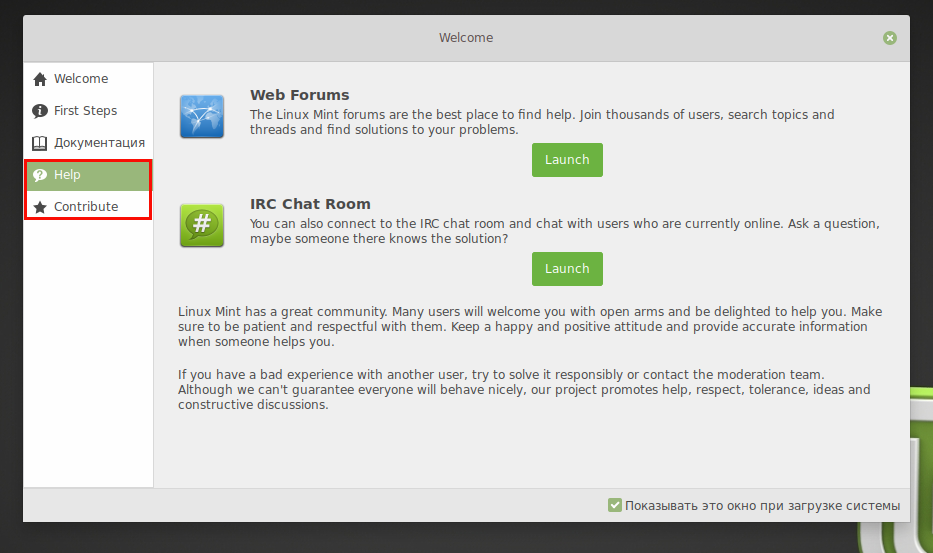Click the info icon beside First Steps
933x553 pixels.
[40, 111]
